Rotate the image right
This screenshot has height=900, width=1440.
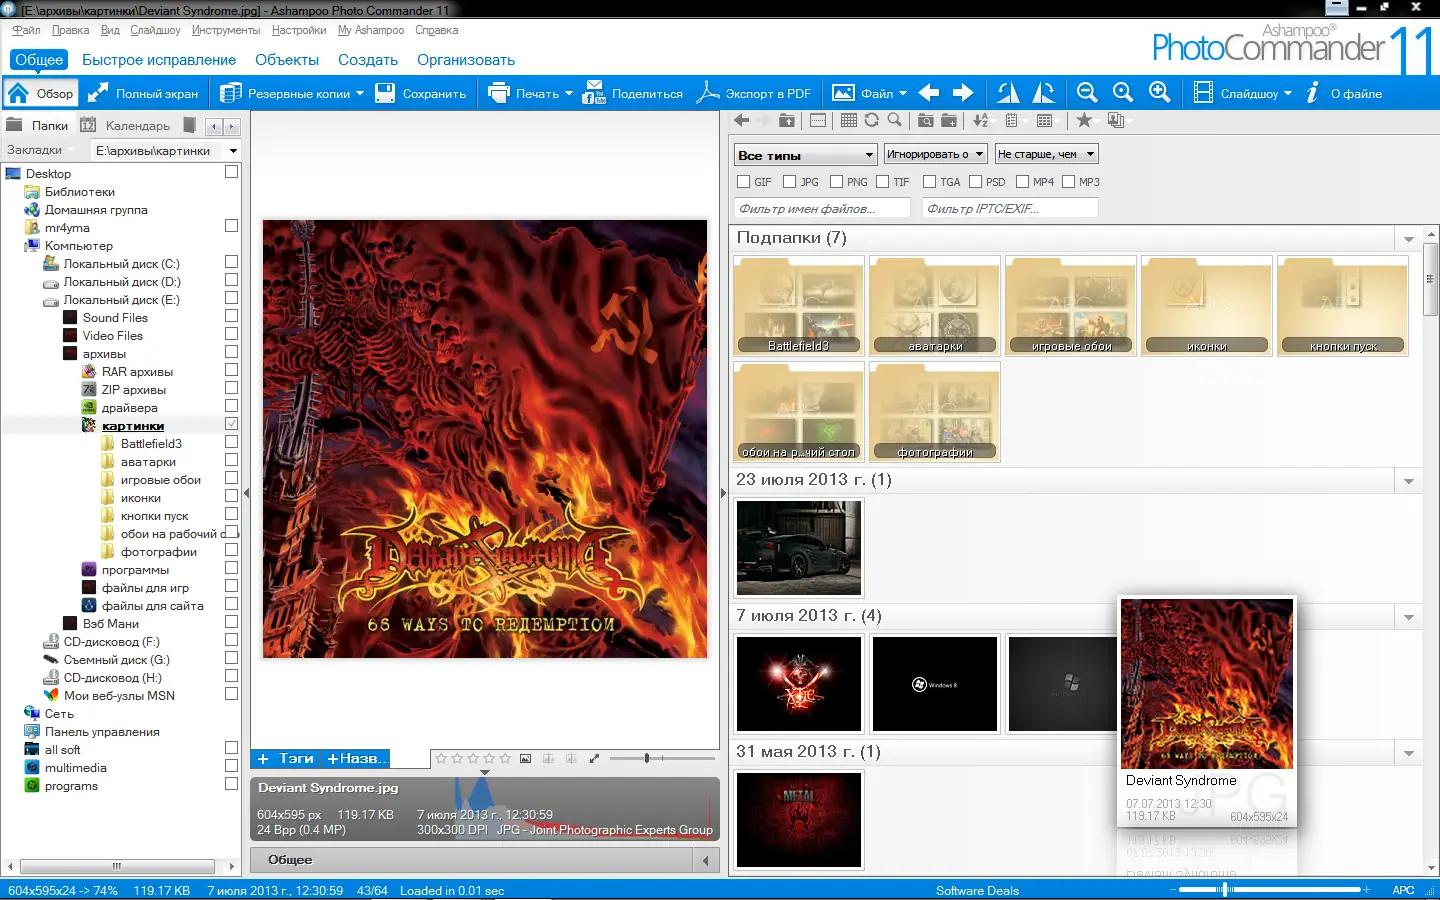click(1044, 92)
